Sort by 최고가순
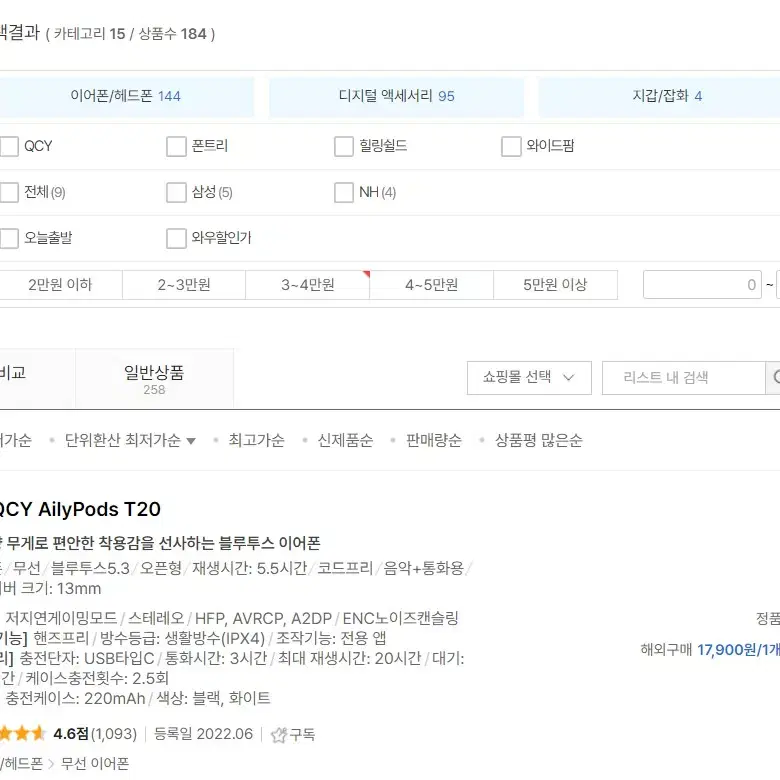Screen dimensions: 780x780 [x=256, y=440]
